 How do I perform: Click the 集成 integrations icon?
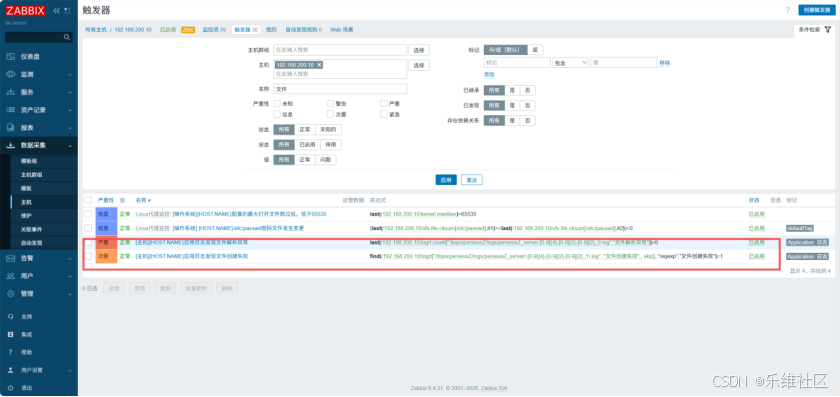[x=10, y=334]
